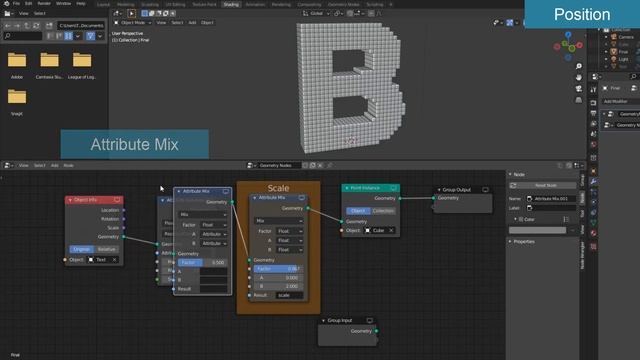
Task: Click the pan hand gizmo in viewport
Action: point(579,77)
